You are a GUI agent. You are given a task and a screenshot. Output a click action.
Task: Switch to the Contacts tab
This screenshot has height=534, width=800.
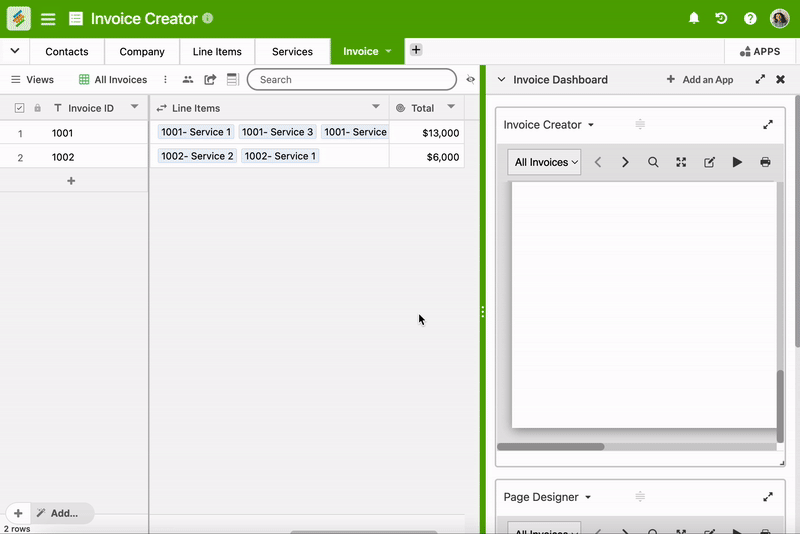coord(67,52)
